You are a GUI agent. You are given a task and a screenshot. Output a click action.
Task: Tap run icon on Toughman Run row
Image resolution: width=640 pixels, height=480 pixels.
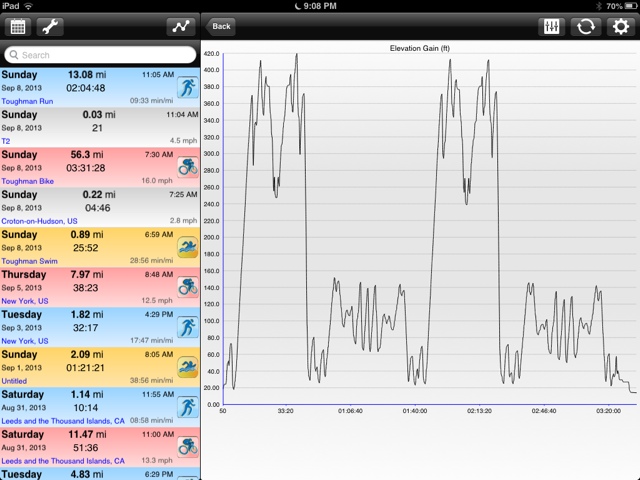click(188, 87)
